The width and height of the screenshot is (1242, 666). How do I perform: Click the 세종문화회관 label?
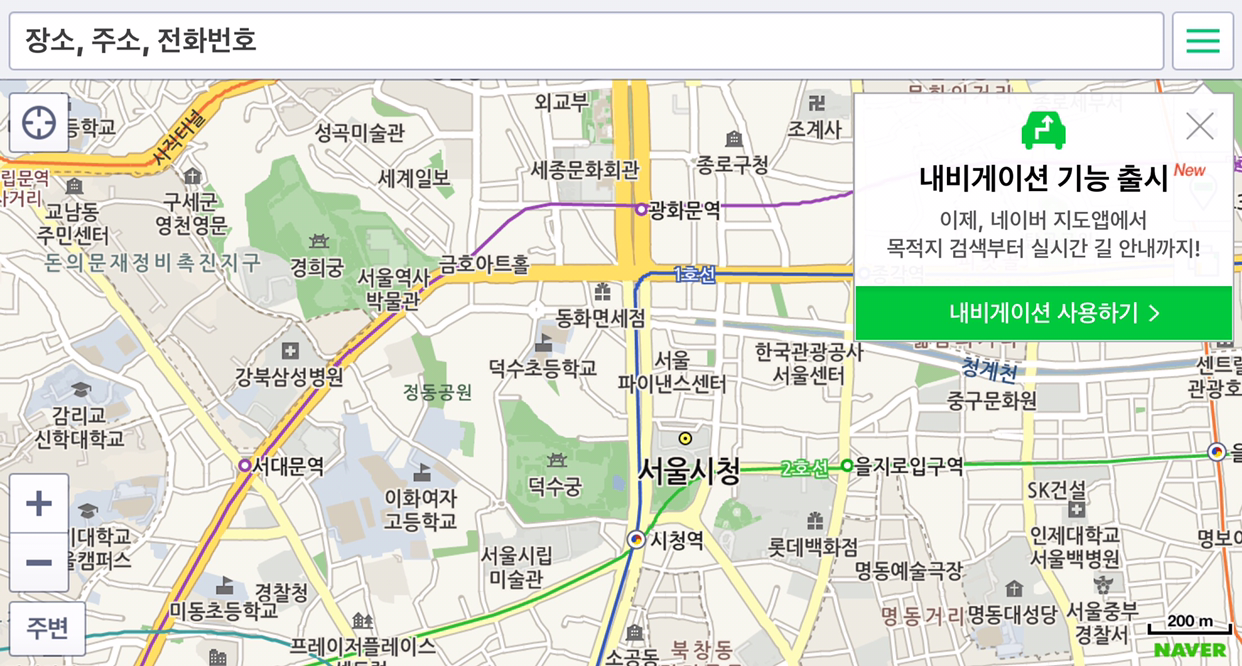coord(585,170)
